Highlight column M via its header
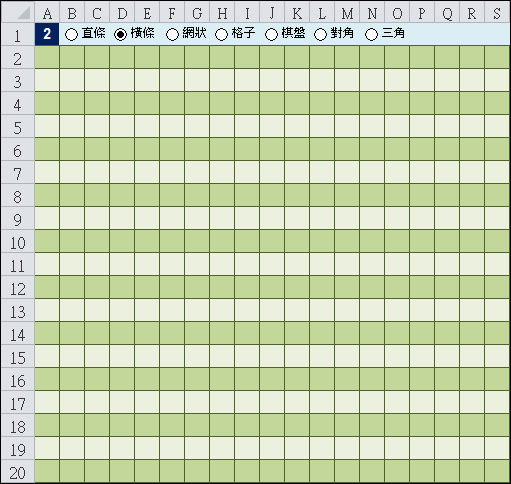The height and width of the screenshot is (484, 511). [x=347, y=13]
